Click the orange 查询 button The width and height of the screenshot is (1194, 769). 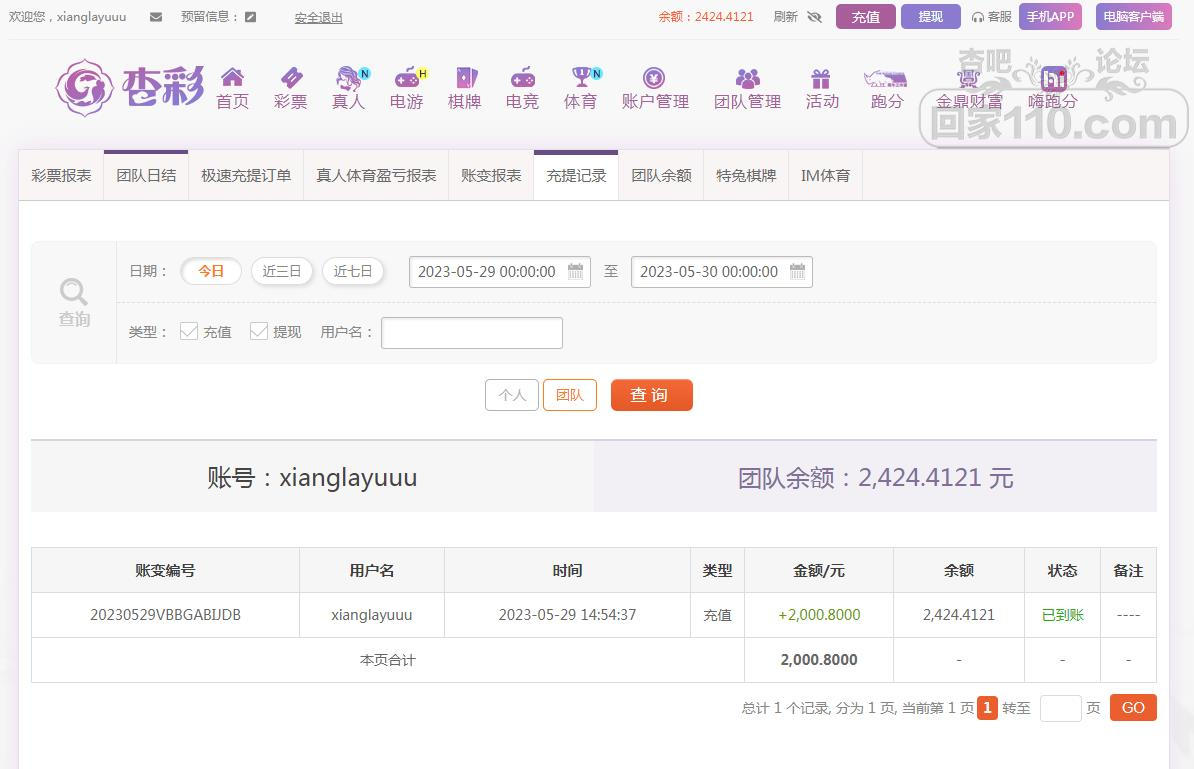pyautogui.click(x=652, y=395)
